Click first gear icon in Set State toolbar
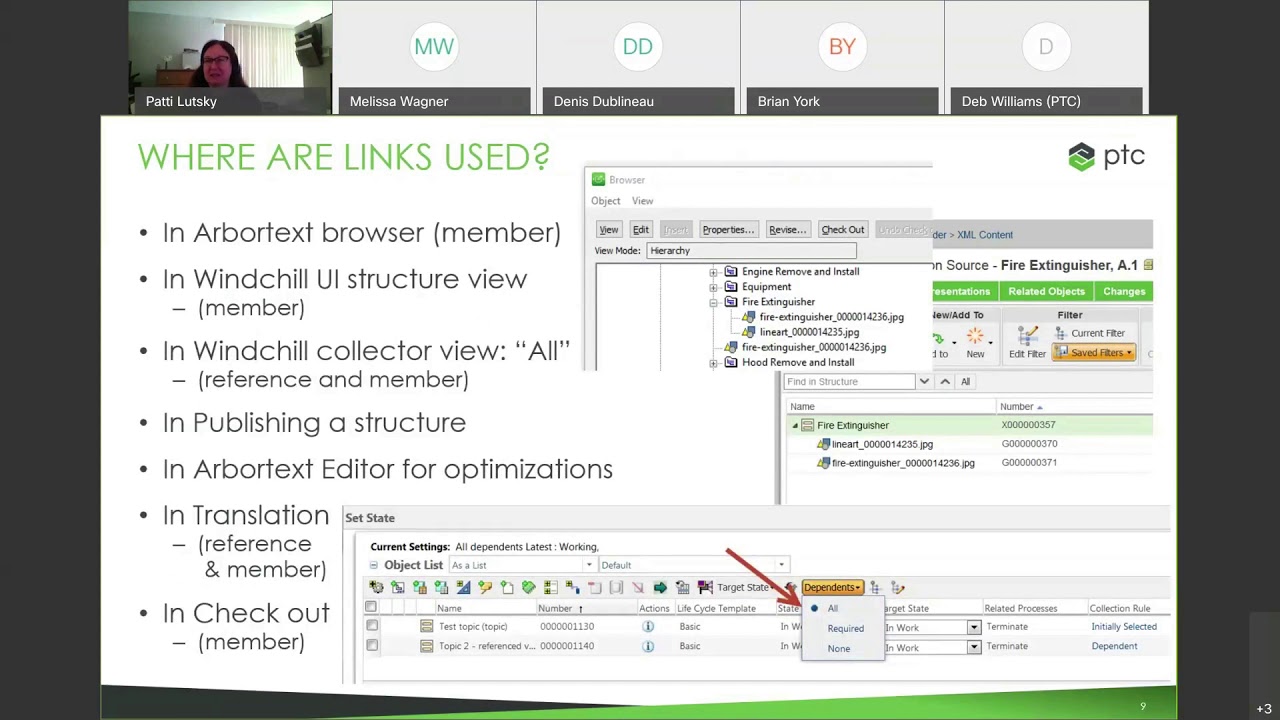 pyautogui.click(x=376, y=588)
